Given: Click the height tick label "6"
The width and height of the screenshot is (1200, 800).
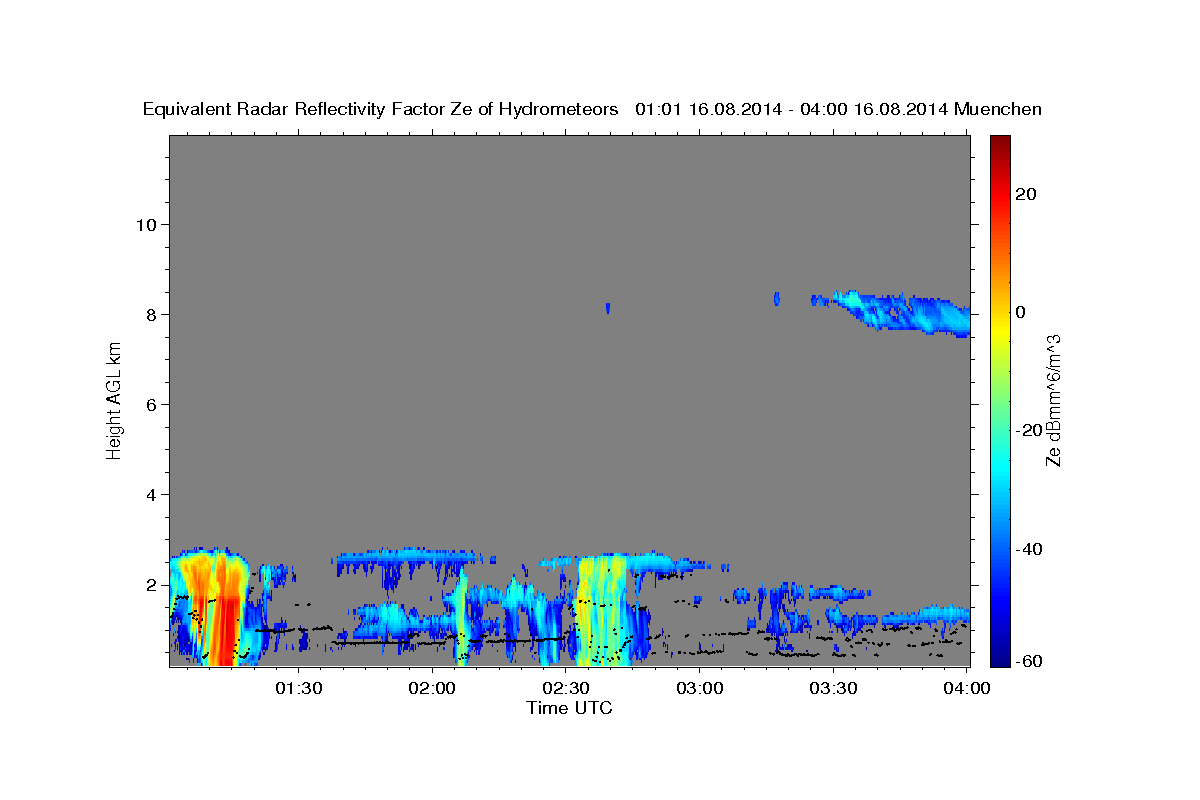Looking at the screenshot, I should point(152,404).
